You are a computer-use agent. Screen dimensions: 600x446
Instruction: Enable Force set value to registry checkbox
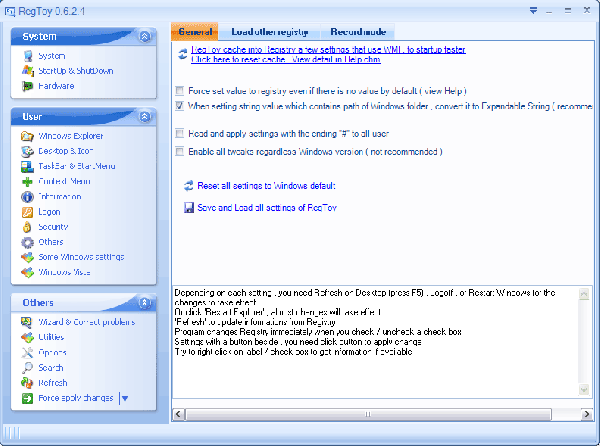(x=179, y=91)
